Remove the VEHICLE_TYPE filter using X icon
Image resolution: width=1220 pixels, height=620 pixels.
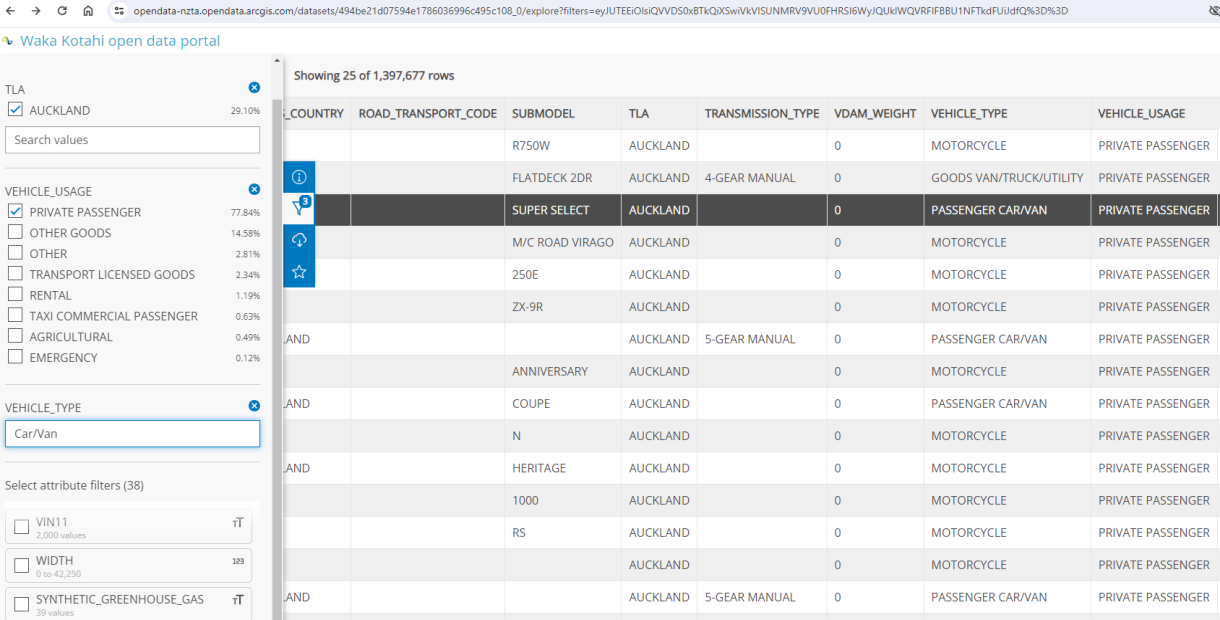coord(254,406)
